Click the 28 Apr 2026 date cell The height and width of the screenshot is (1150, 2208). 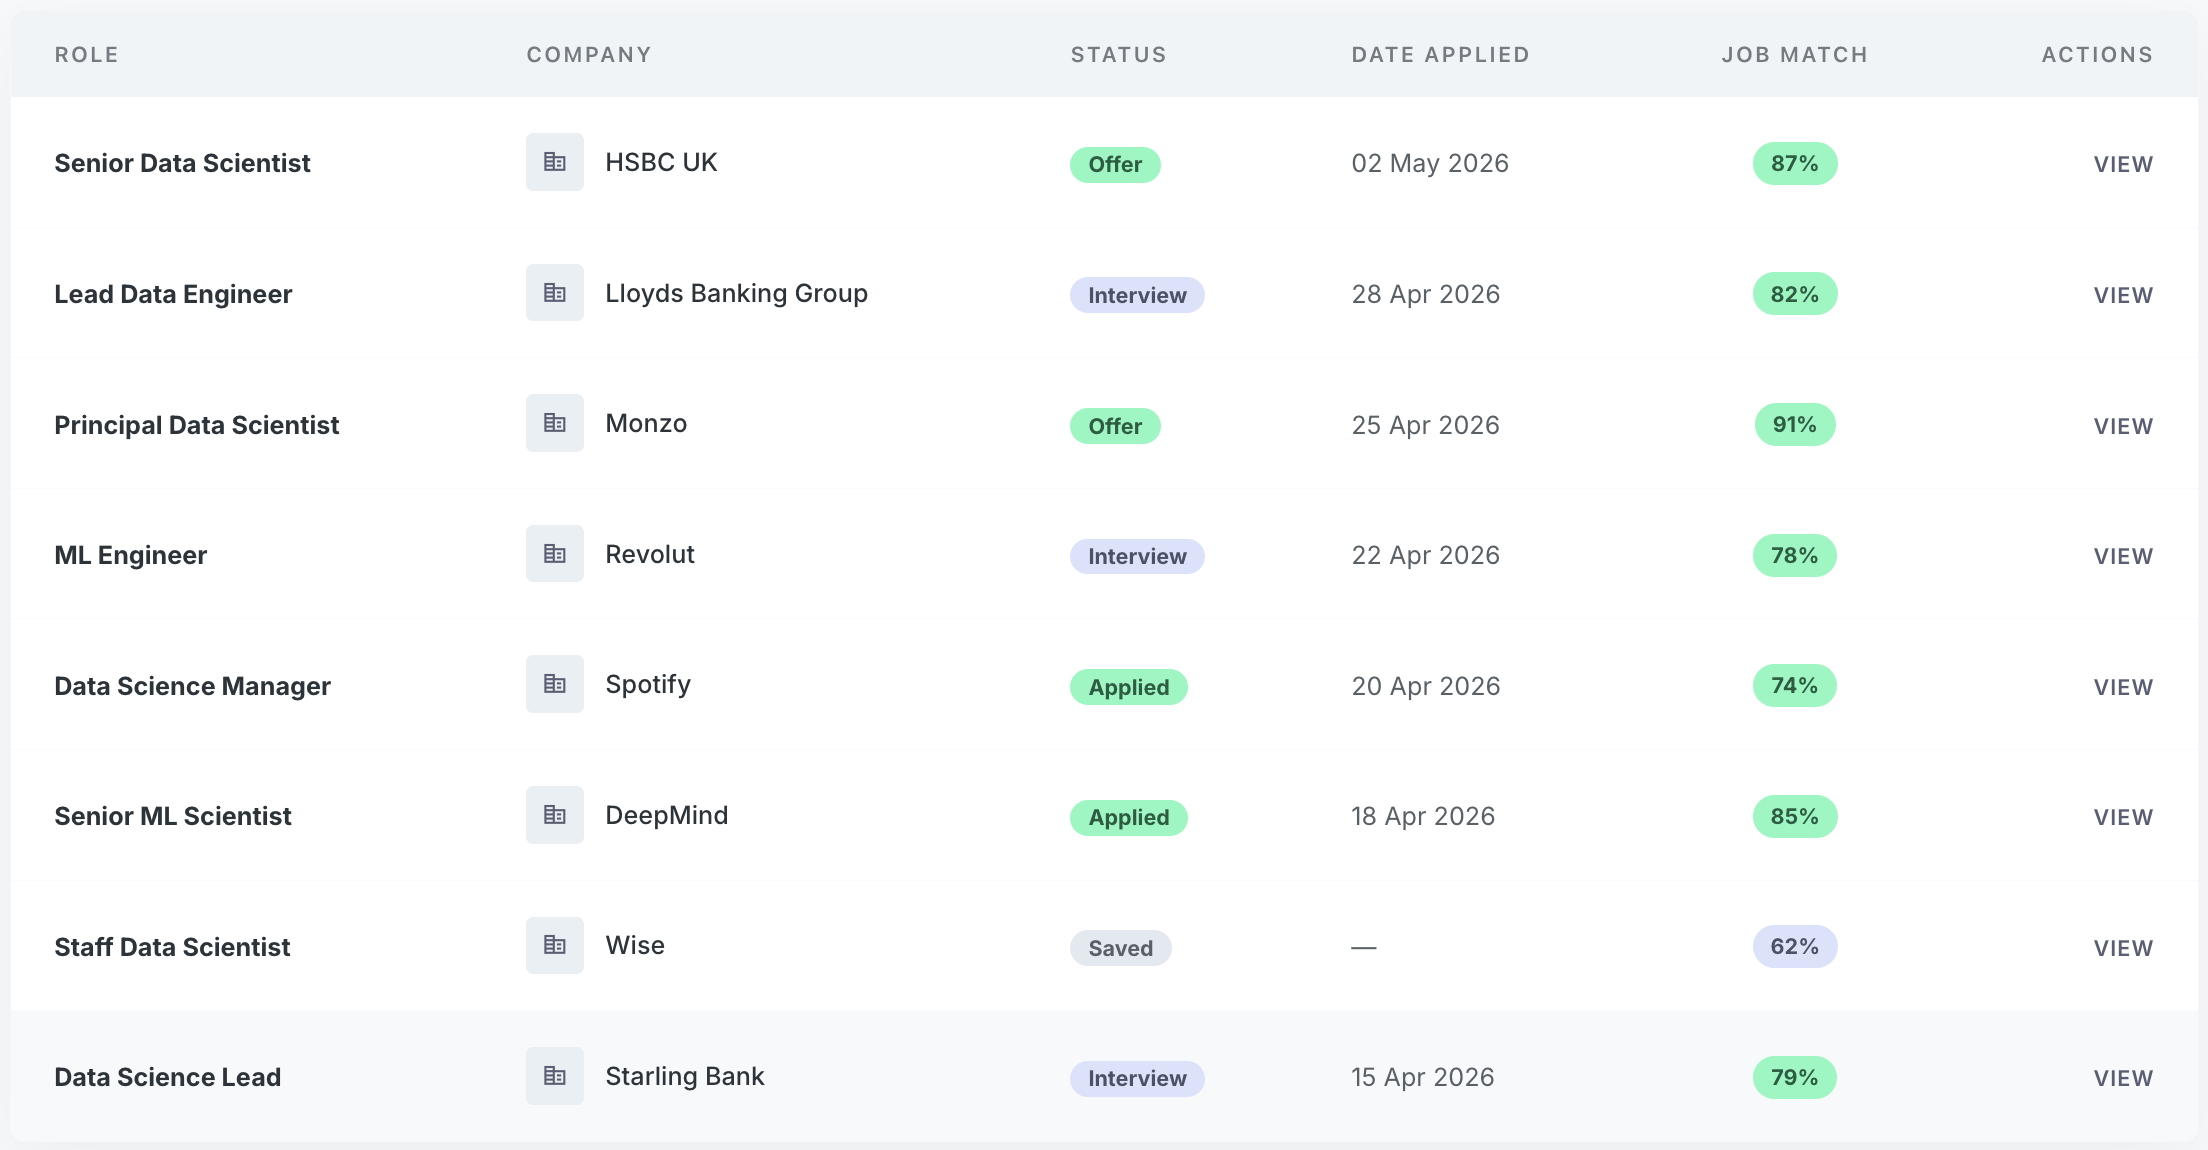click(1426, 294)
